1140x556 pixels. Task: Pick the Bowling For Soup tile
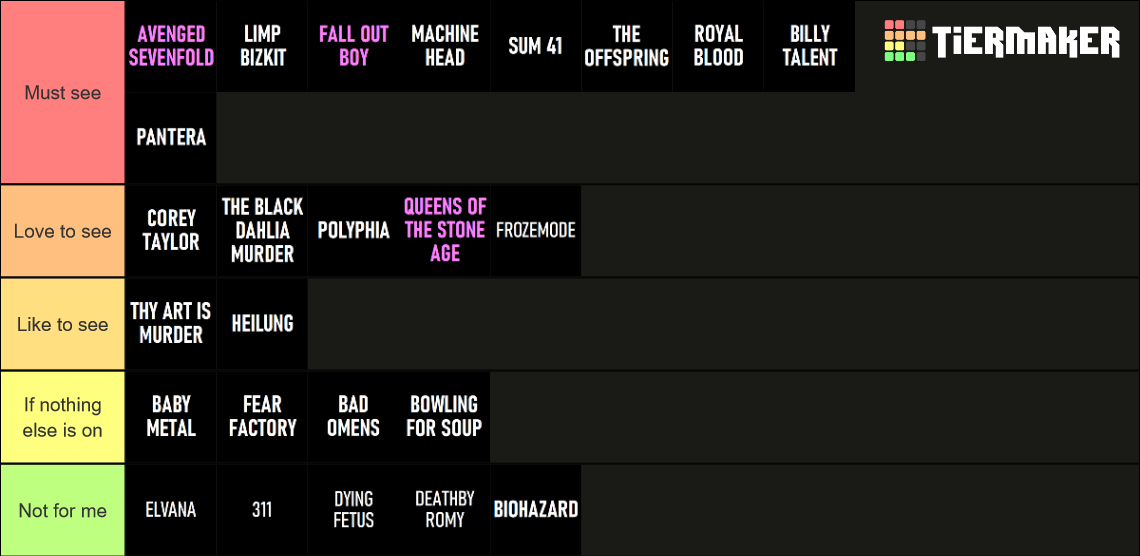tap(445, 416)
